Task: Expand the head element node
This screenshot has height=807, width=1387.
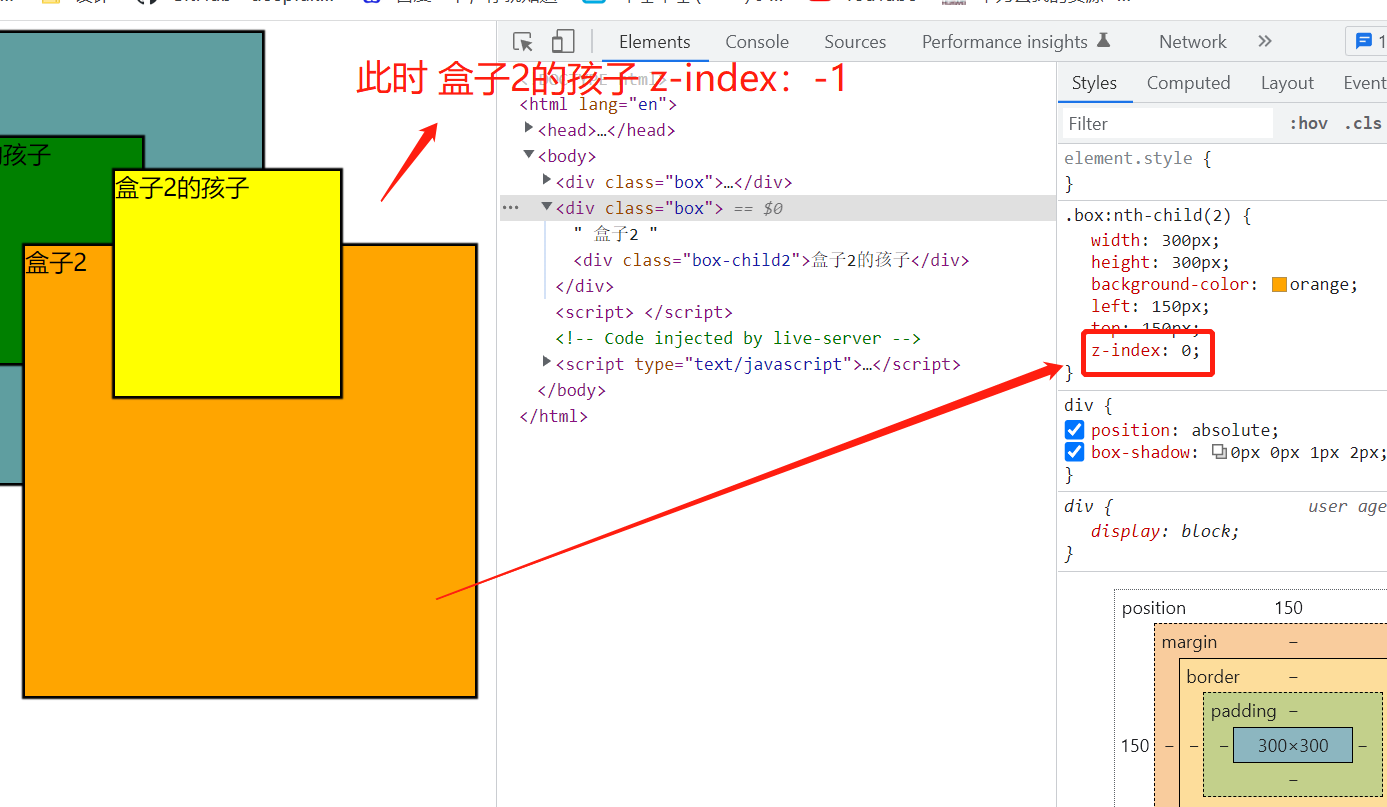Action: click(x=529, y=128)
